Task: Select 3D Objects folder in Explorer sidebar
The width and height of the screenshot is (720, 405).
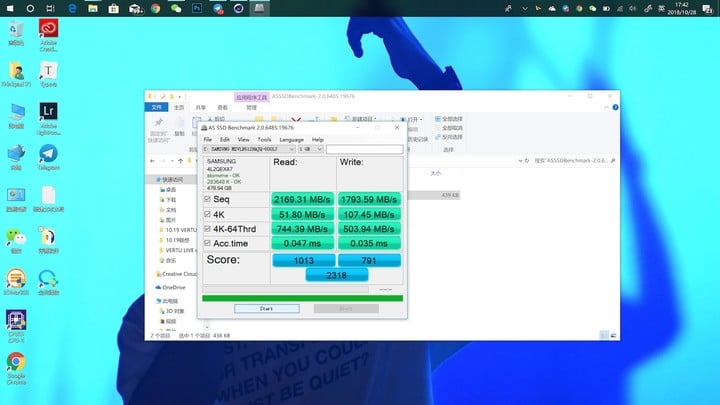Action: pyautogui.click(x=172, y=311)
